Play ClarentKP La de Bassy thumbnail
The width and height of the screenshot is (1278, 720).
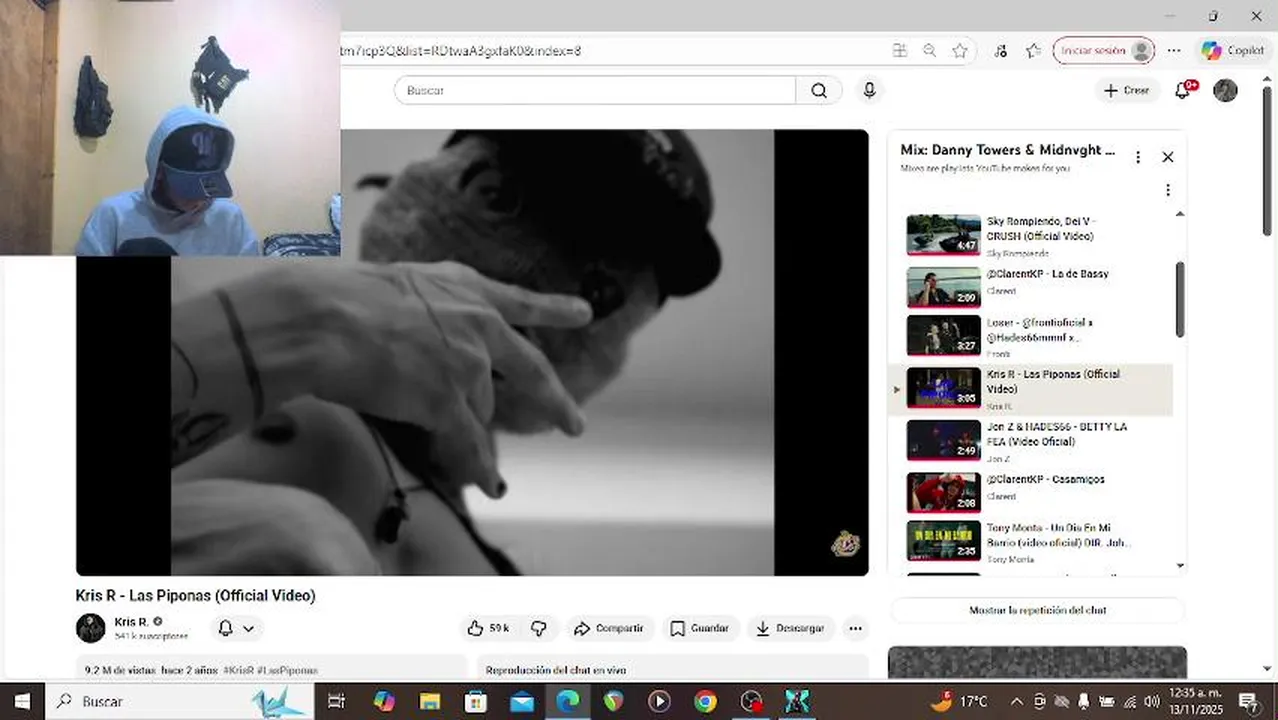tap(944, 287)
